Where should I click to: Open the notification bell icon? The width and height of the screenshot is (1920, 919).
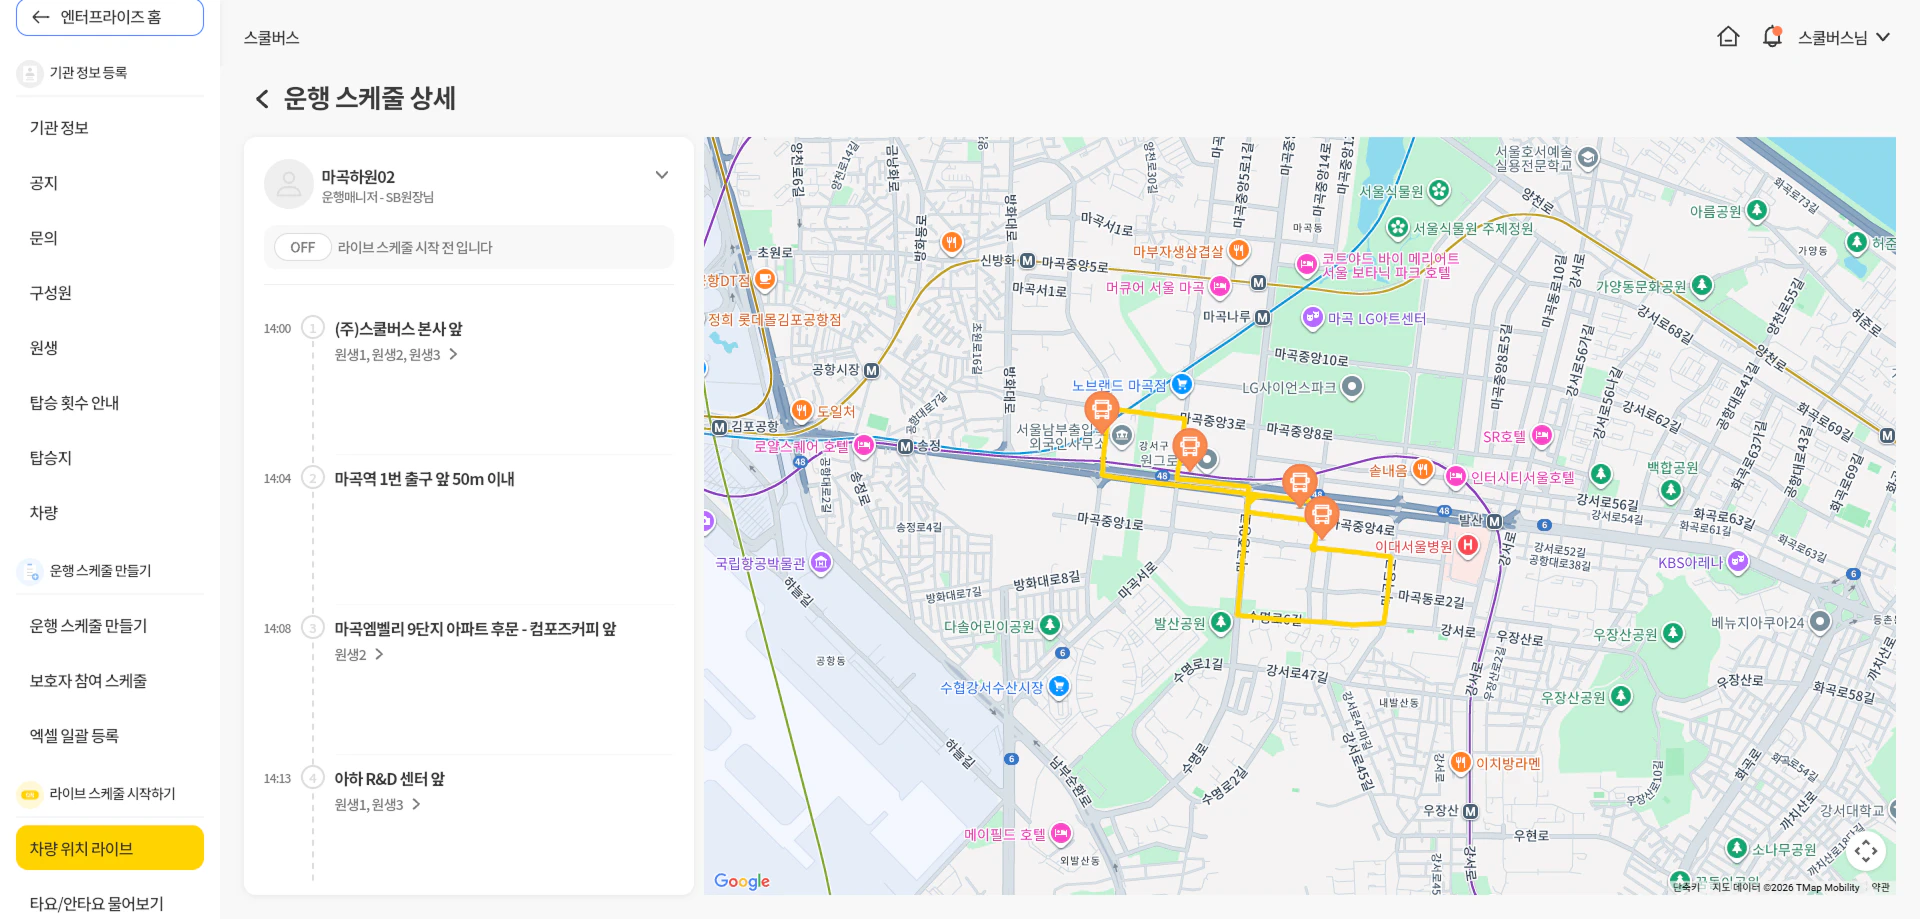tap(1772, 37)
